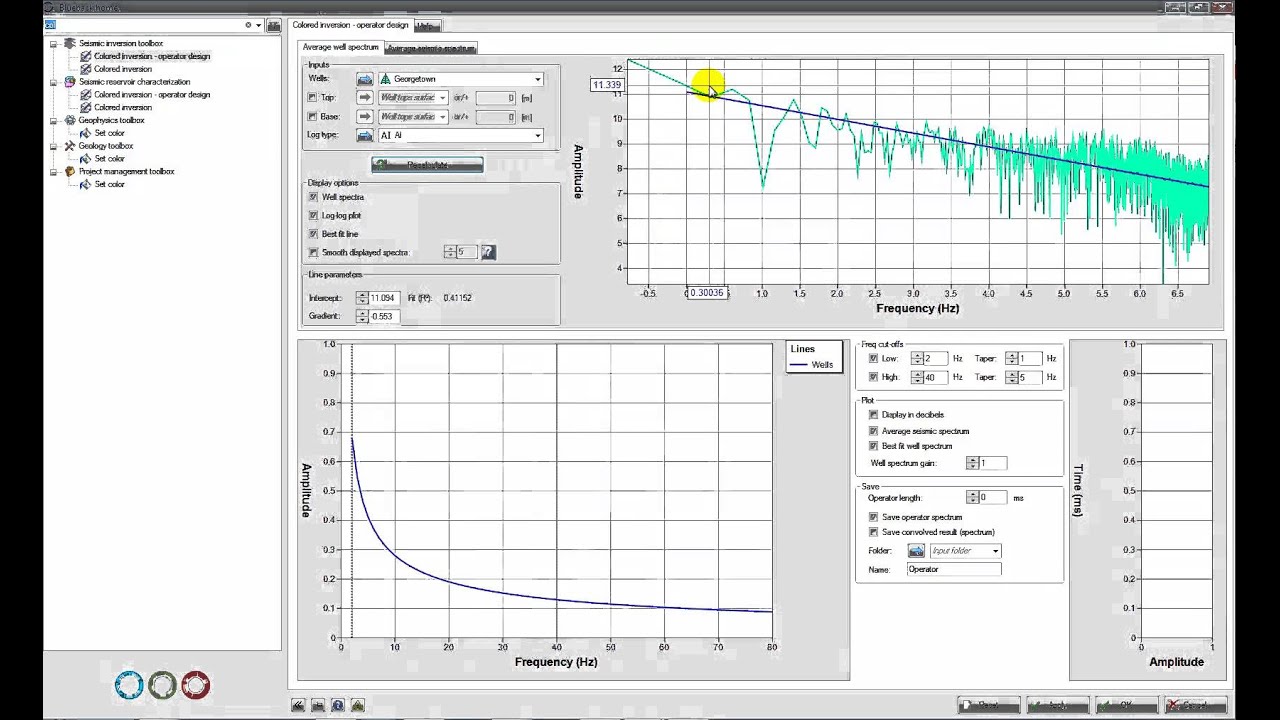
Task: Click the print icon in bottom toolbar
Action: click(x=318, y=705)
